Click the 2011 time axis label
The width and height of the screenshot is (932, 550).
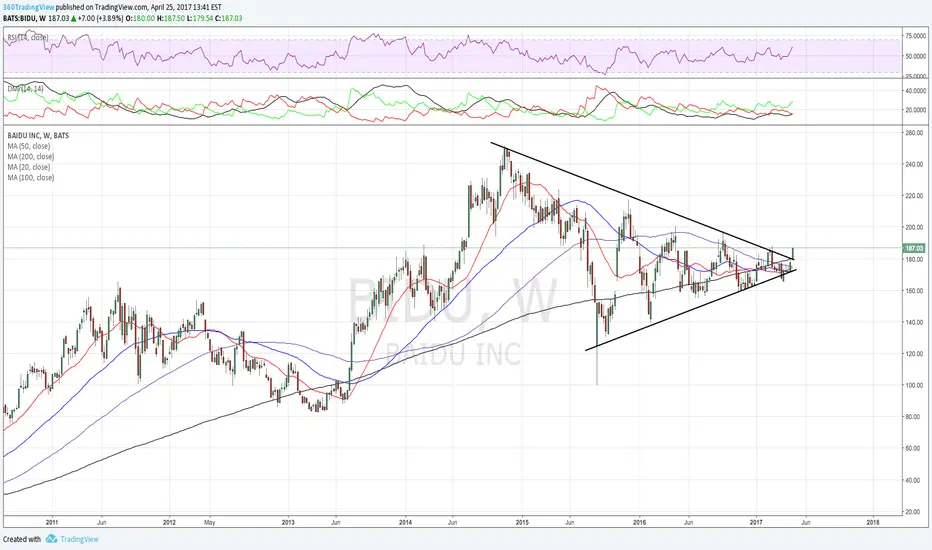52,523
